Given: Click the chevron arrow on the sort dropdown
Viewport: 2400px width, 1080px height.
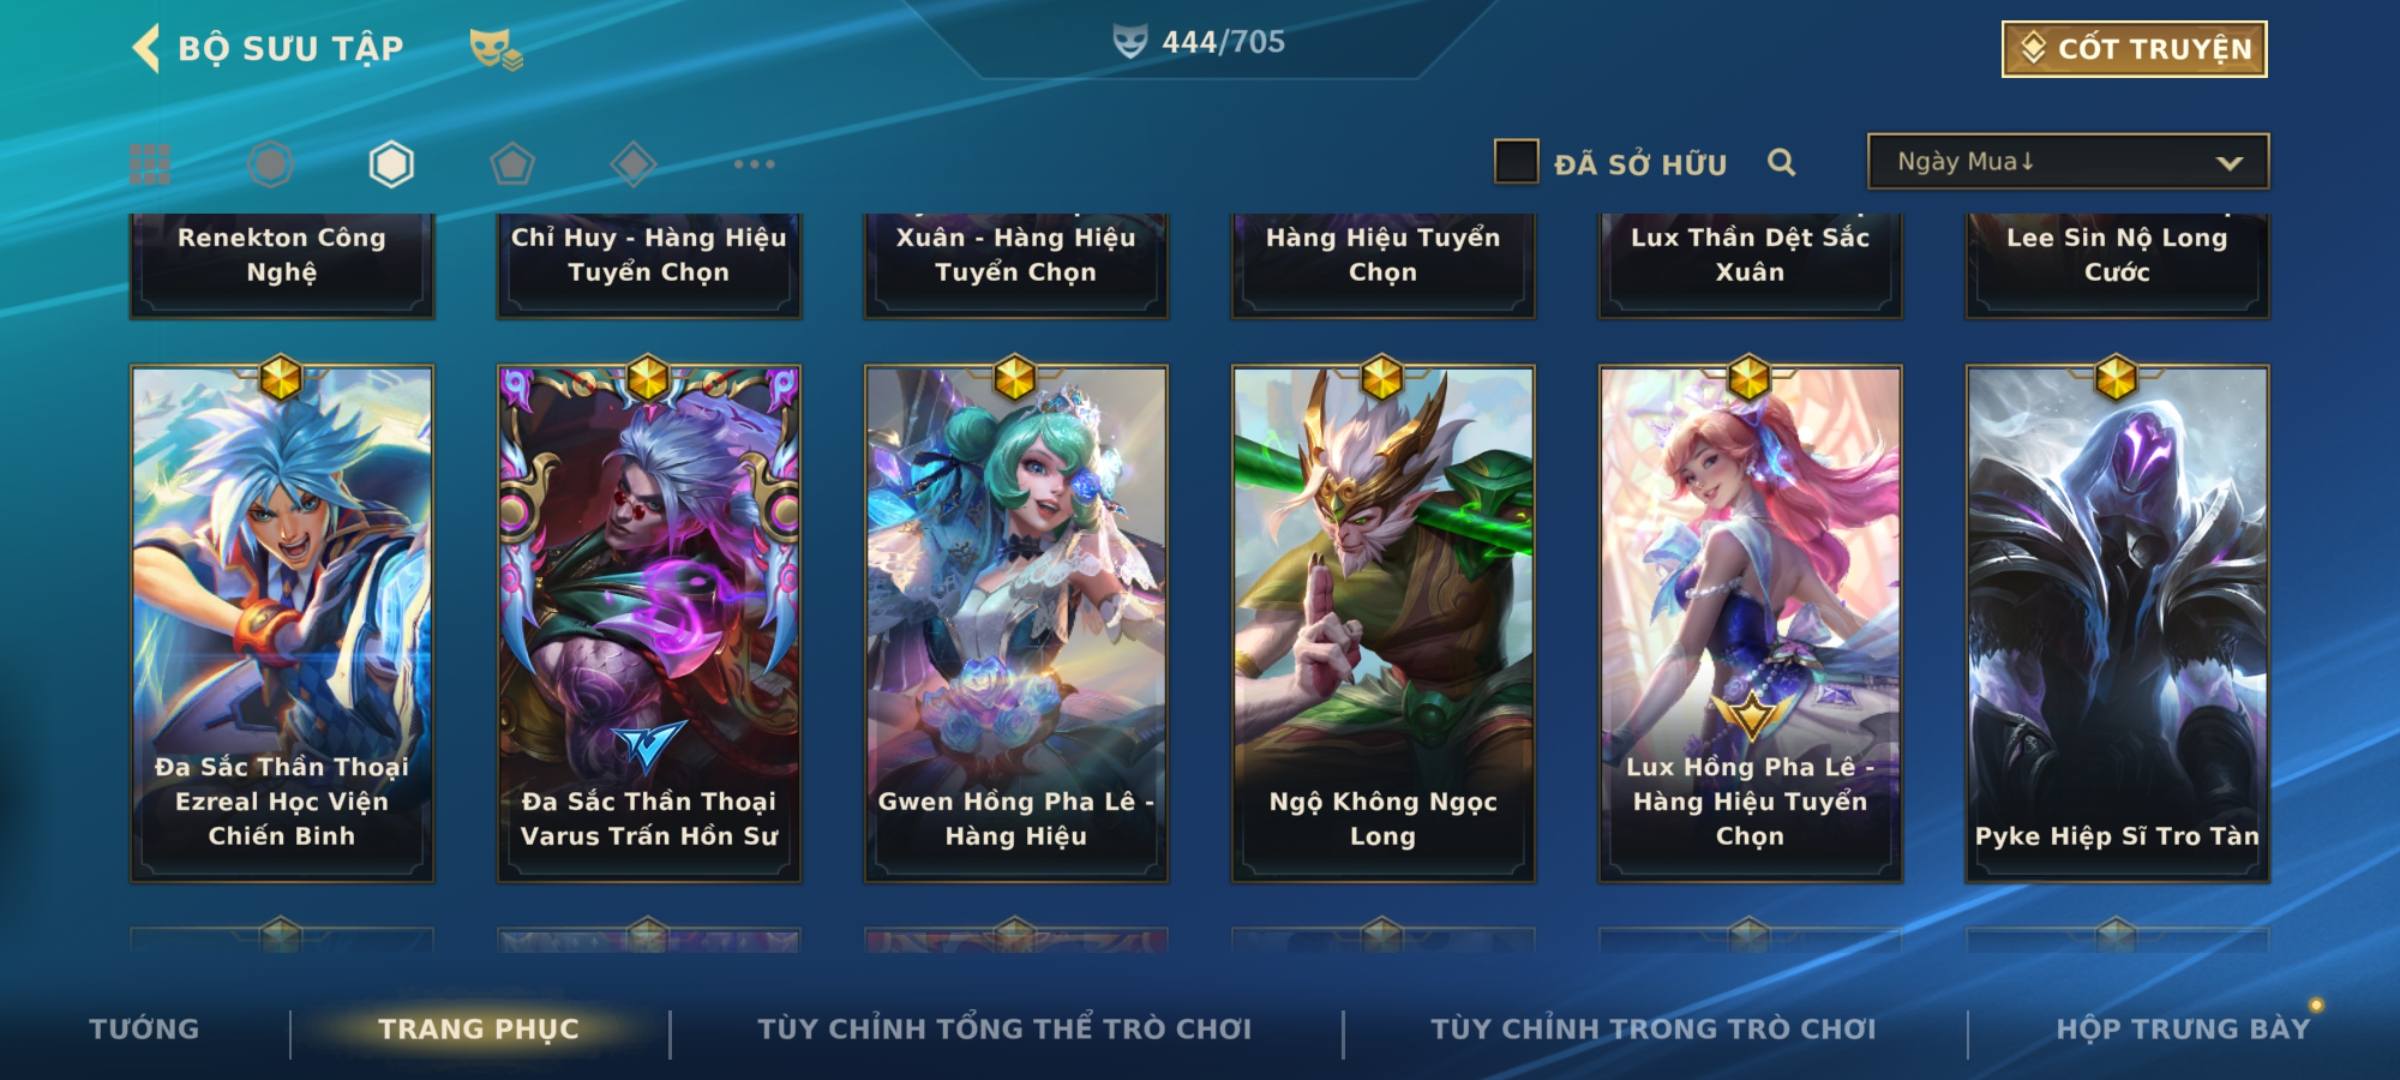Looking at the screenshot, I should coord(2229,163).
